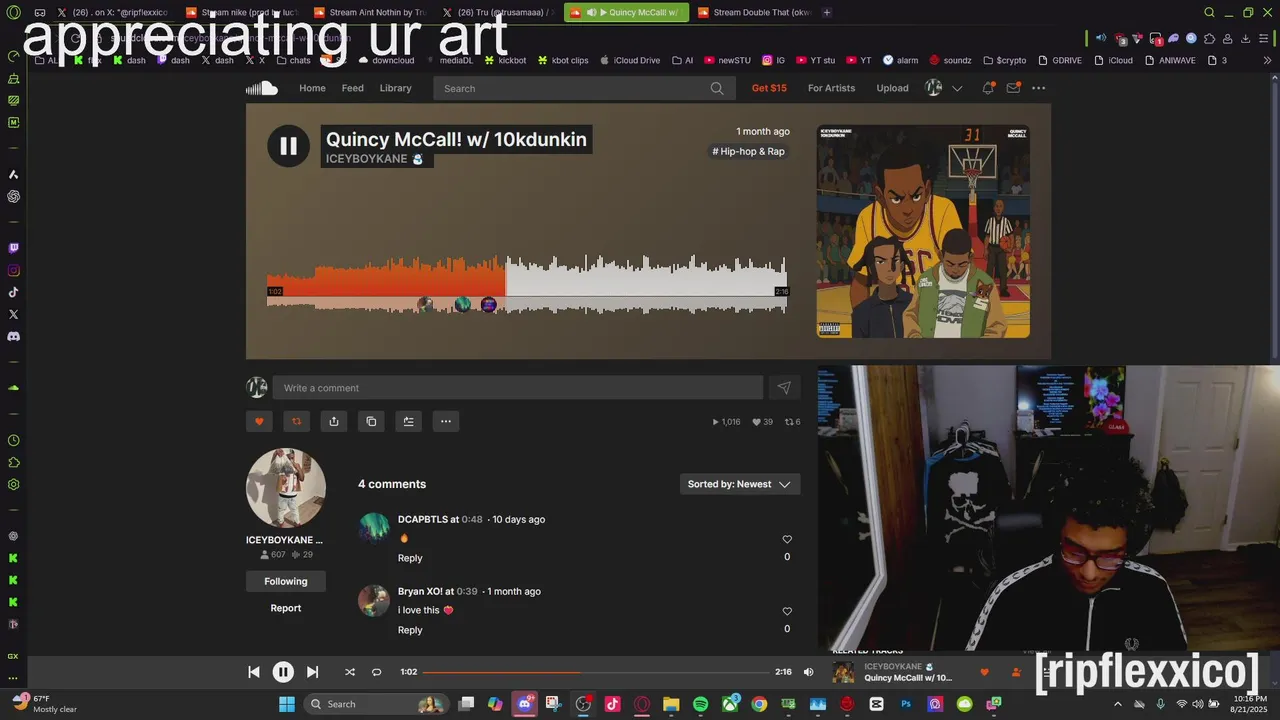Share the track using the share icon
This screenshot has width=1280, height=720.
tap(334, 421)
